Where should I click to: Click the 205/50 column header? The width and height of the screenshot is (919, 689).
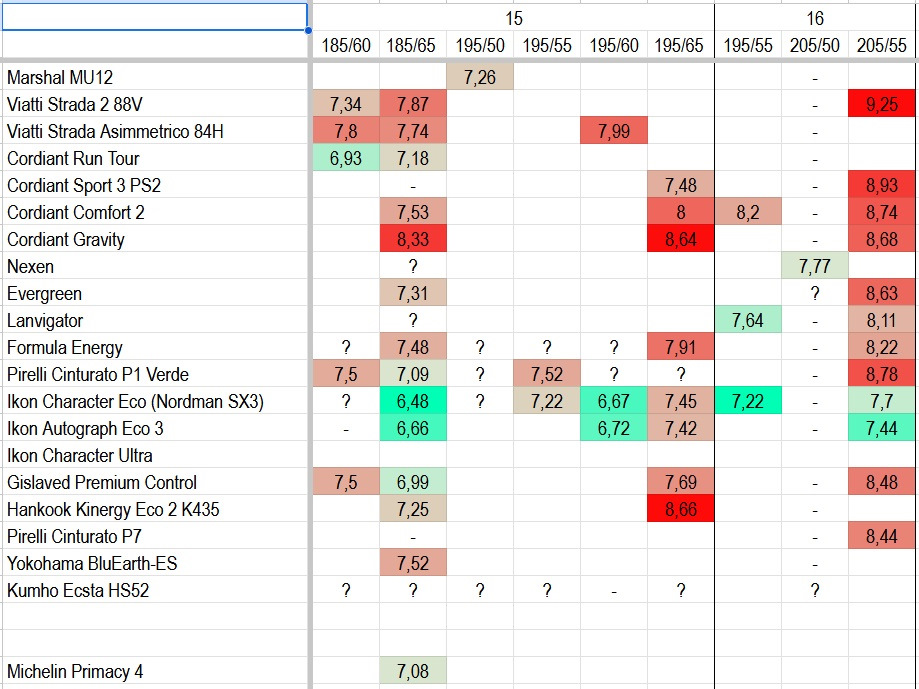point(815,45)
